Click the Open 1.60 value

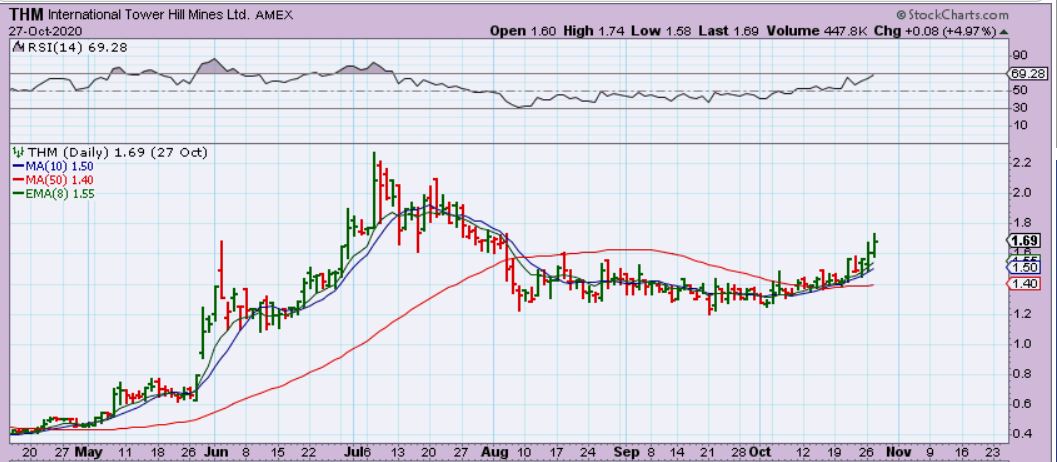[523, 31]
